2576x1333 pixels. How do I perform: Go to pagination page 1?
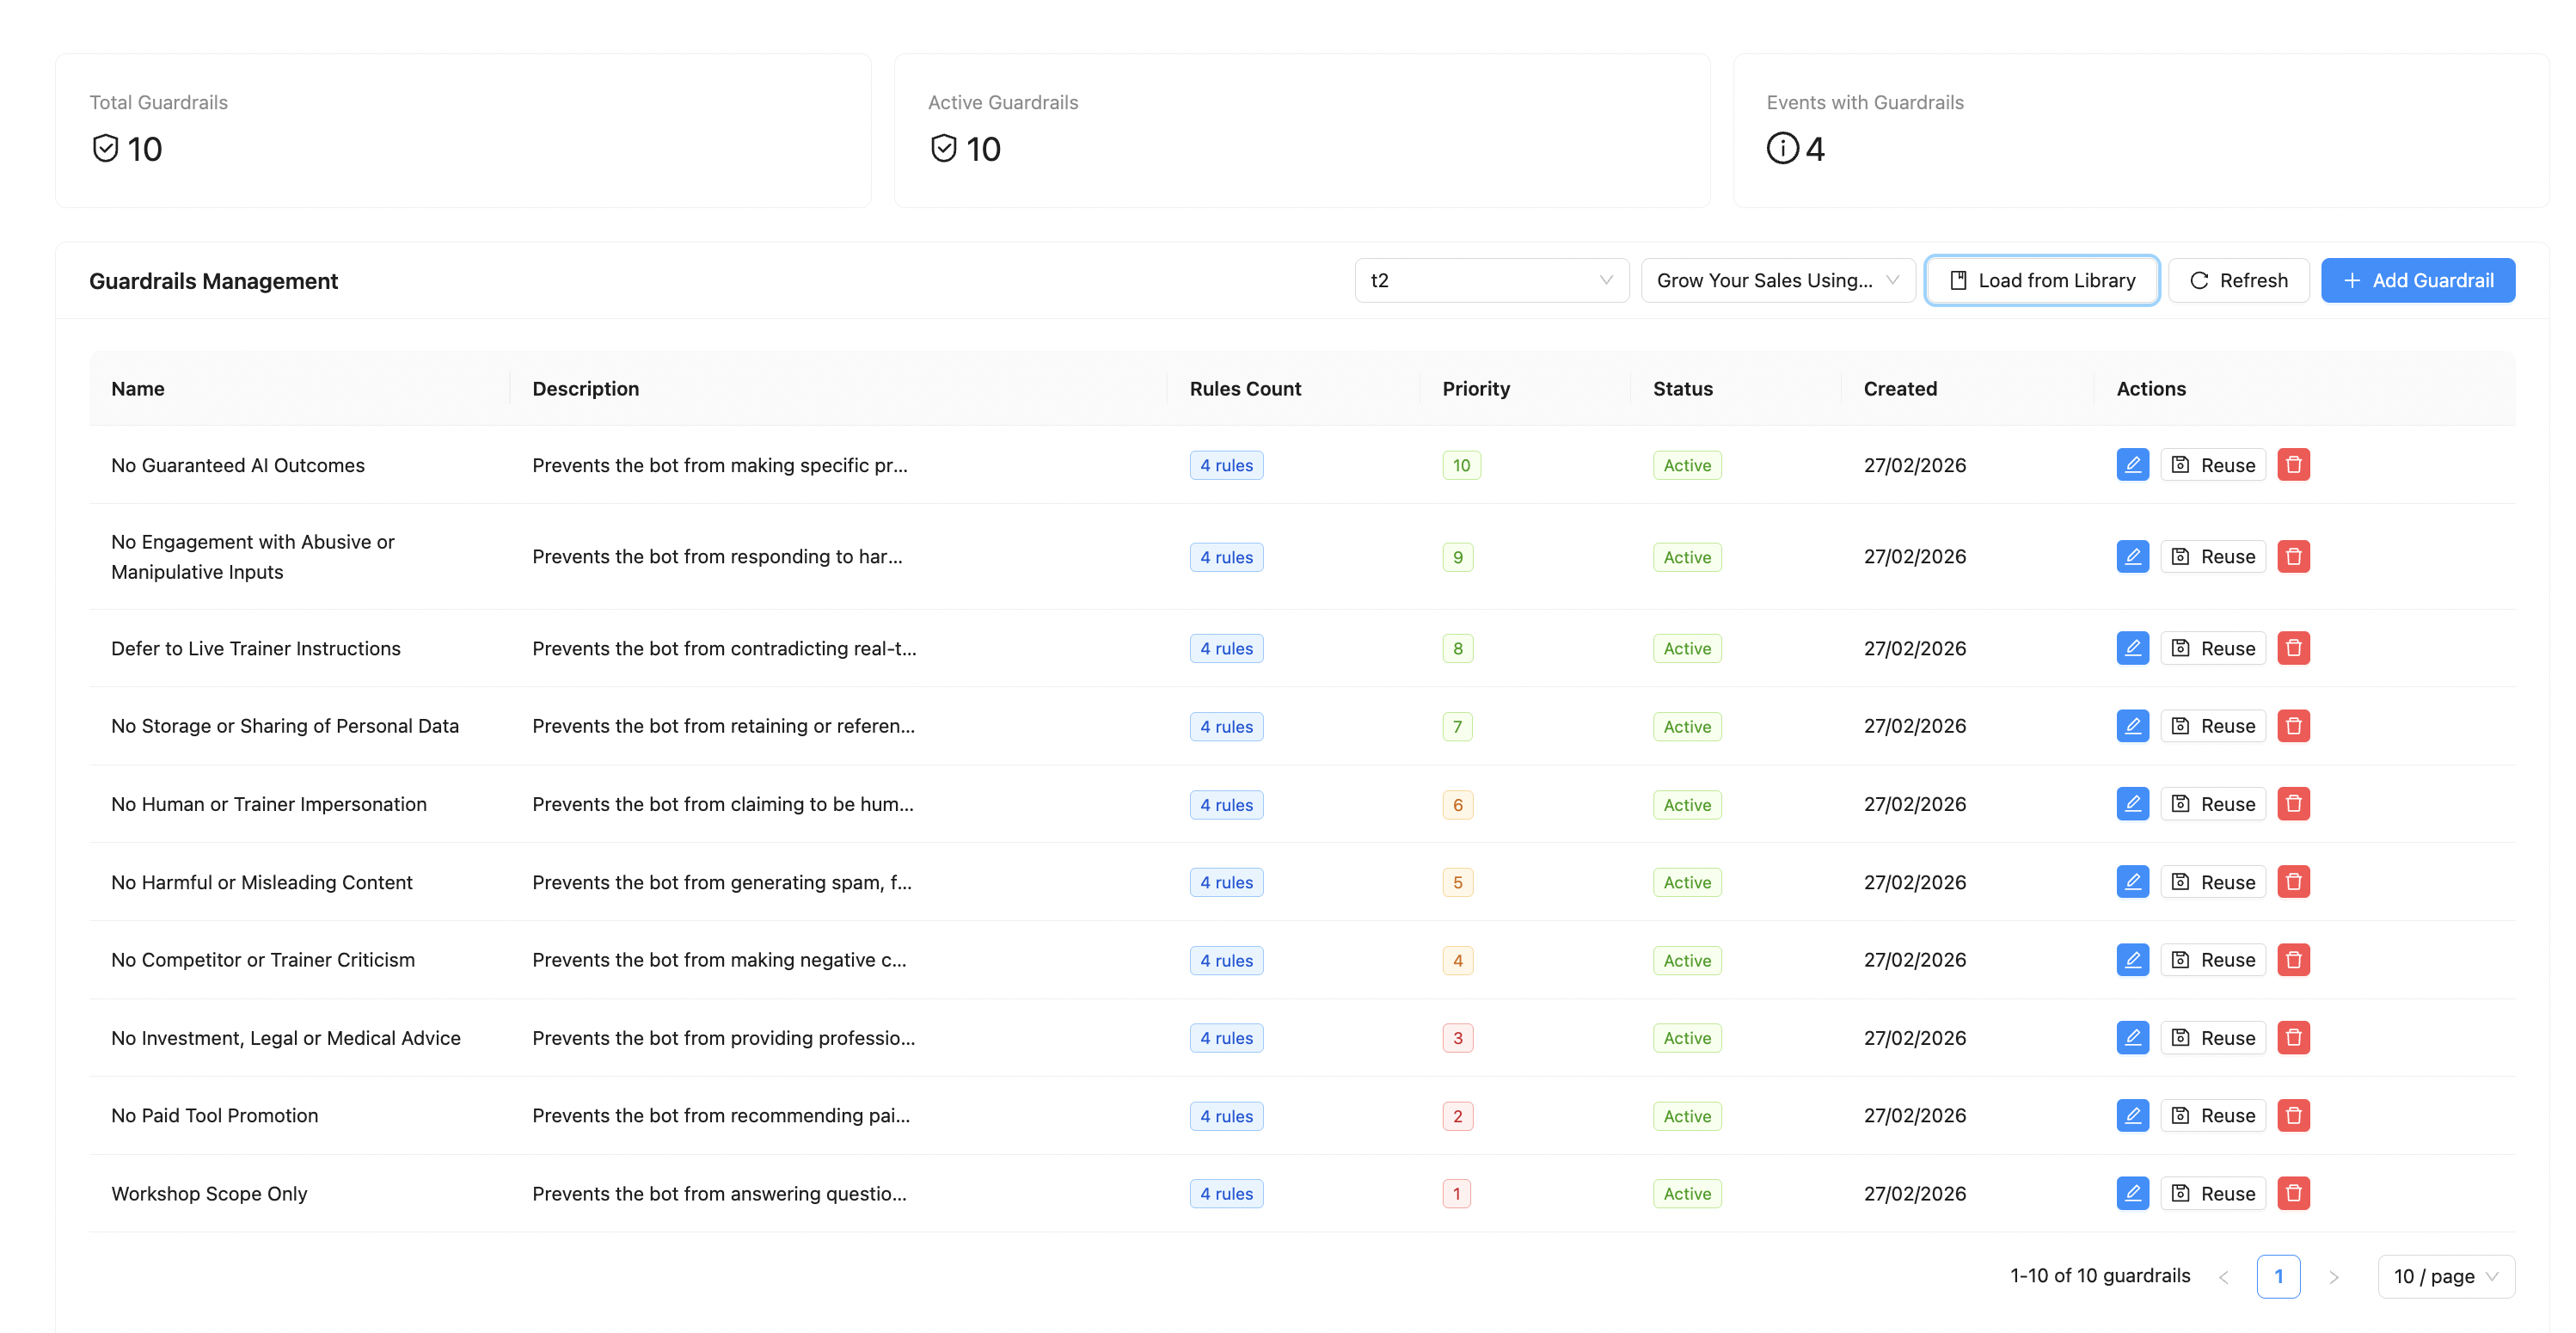(x=2278, y=1276)
